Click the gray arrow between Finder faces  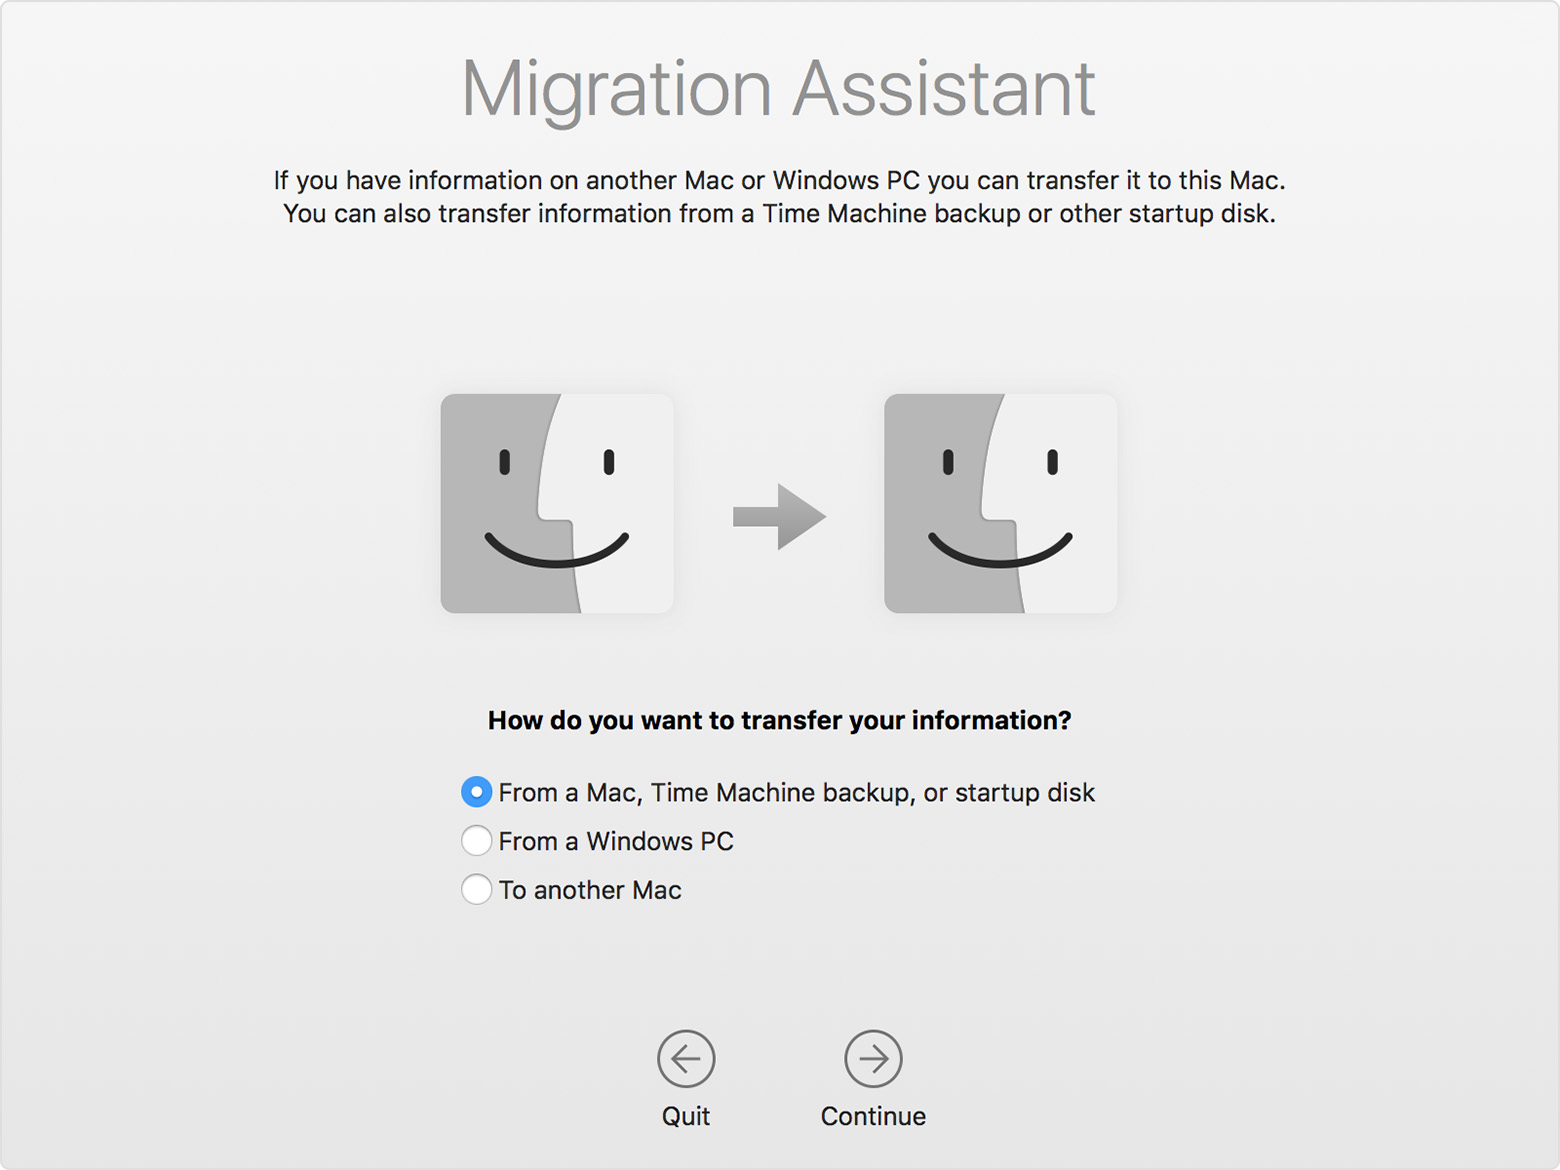click(x=779, y=517)
